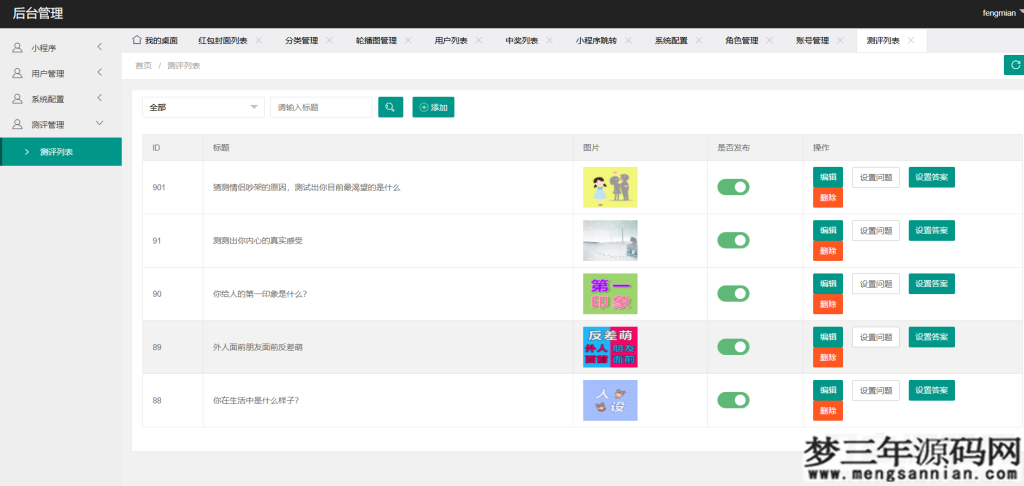Screen dimensions: 1024x486
Task: Click 设置问题 for ID 91
Action: point(876,231)
